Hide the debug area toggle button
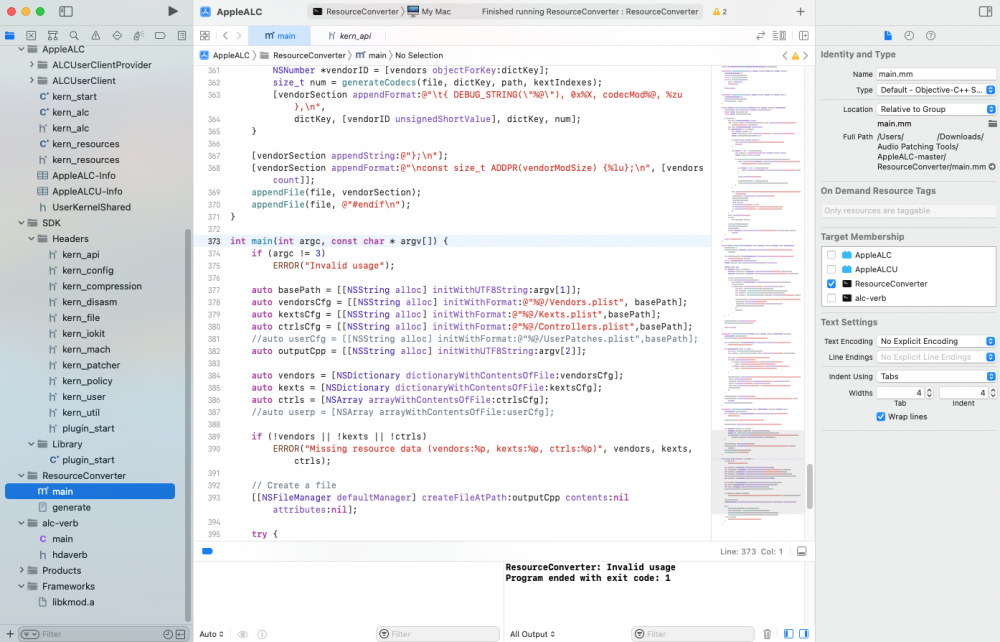 802,551
